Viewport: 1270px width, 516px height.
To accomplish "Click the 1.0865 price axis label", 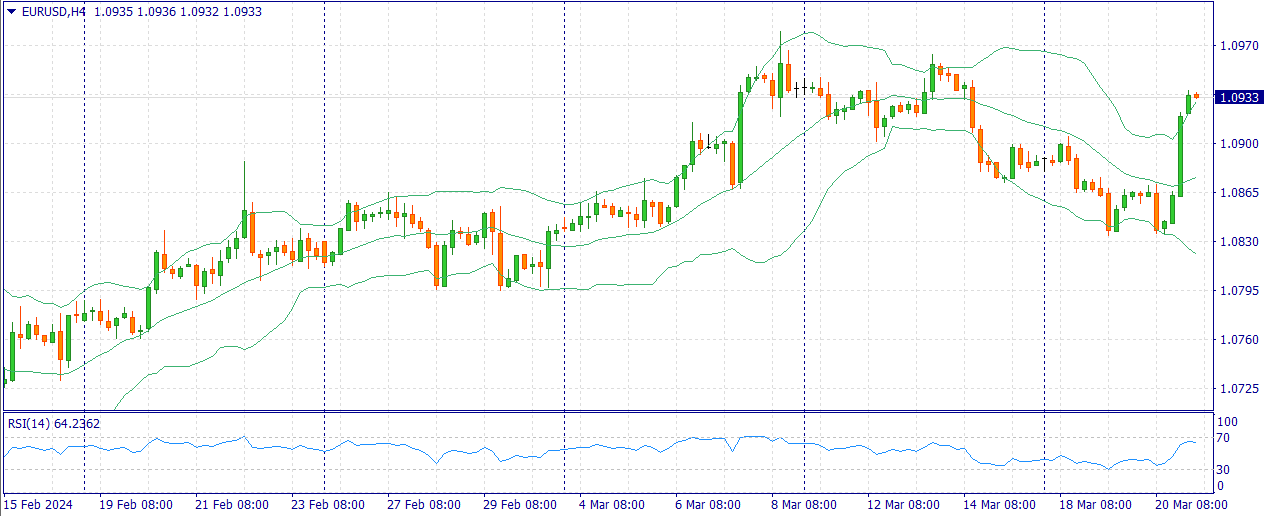I will 1238,193.
